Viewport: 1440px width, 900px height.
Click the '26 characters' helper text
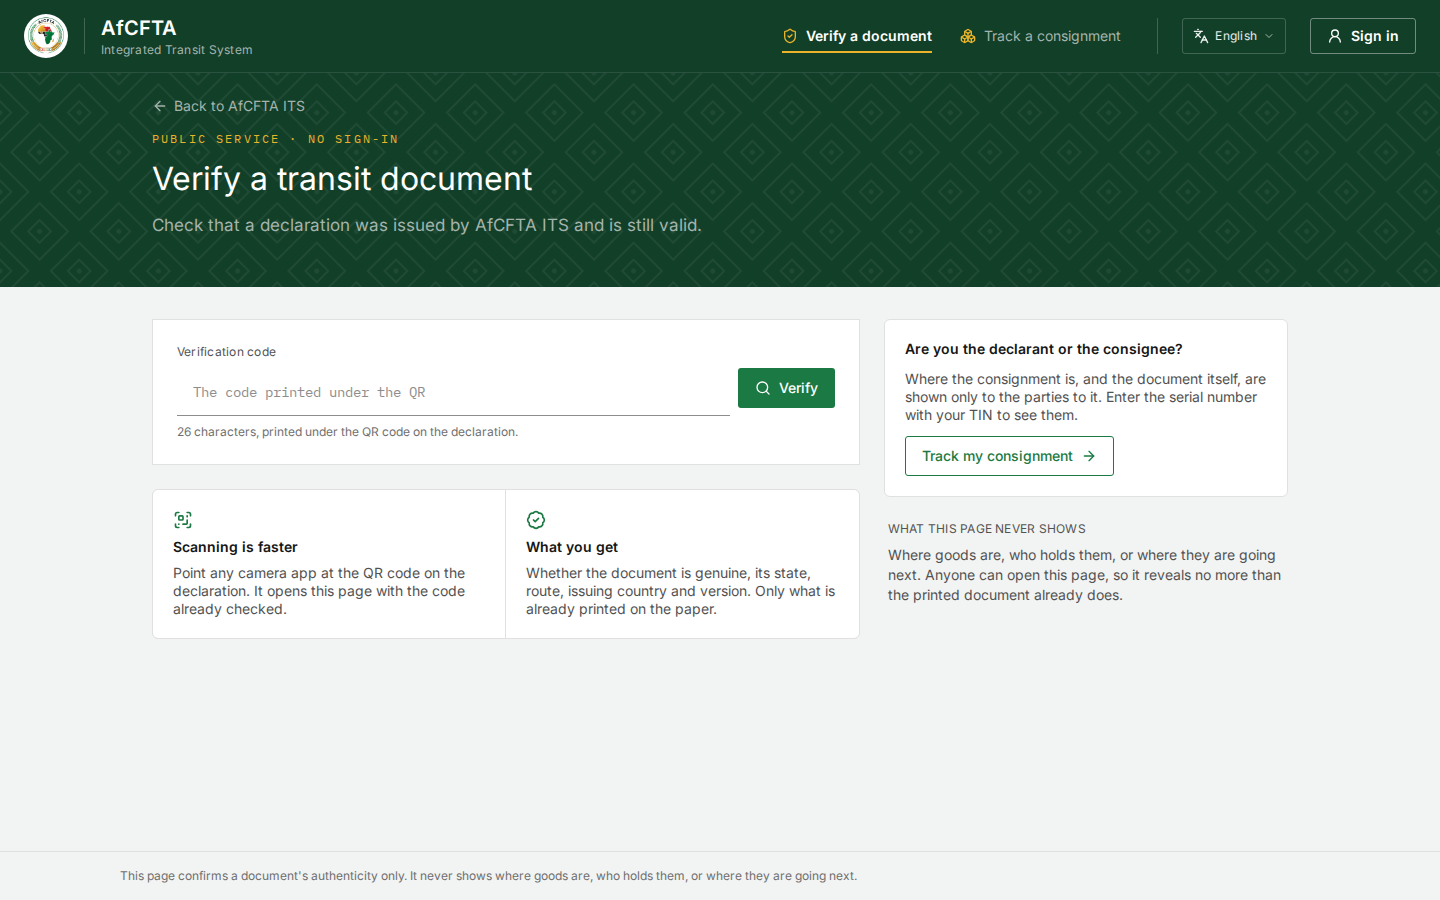pyautogui.click(x=347, y=432)
